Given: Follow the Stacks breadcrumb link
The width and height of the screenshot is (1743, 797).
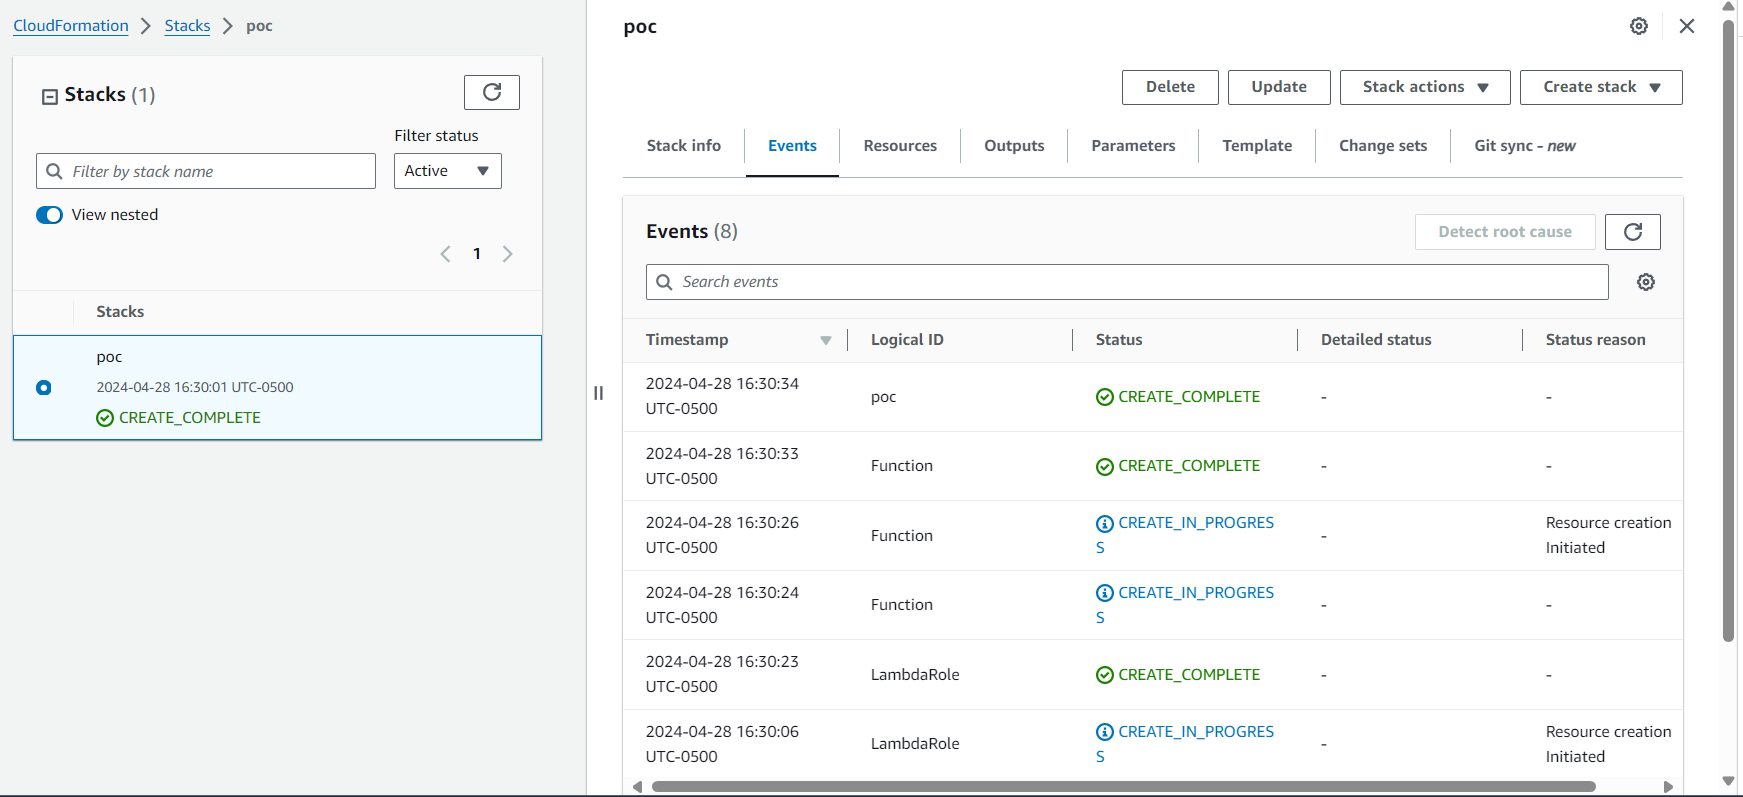Looking at the screenshot, I should 187,26.
